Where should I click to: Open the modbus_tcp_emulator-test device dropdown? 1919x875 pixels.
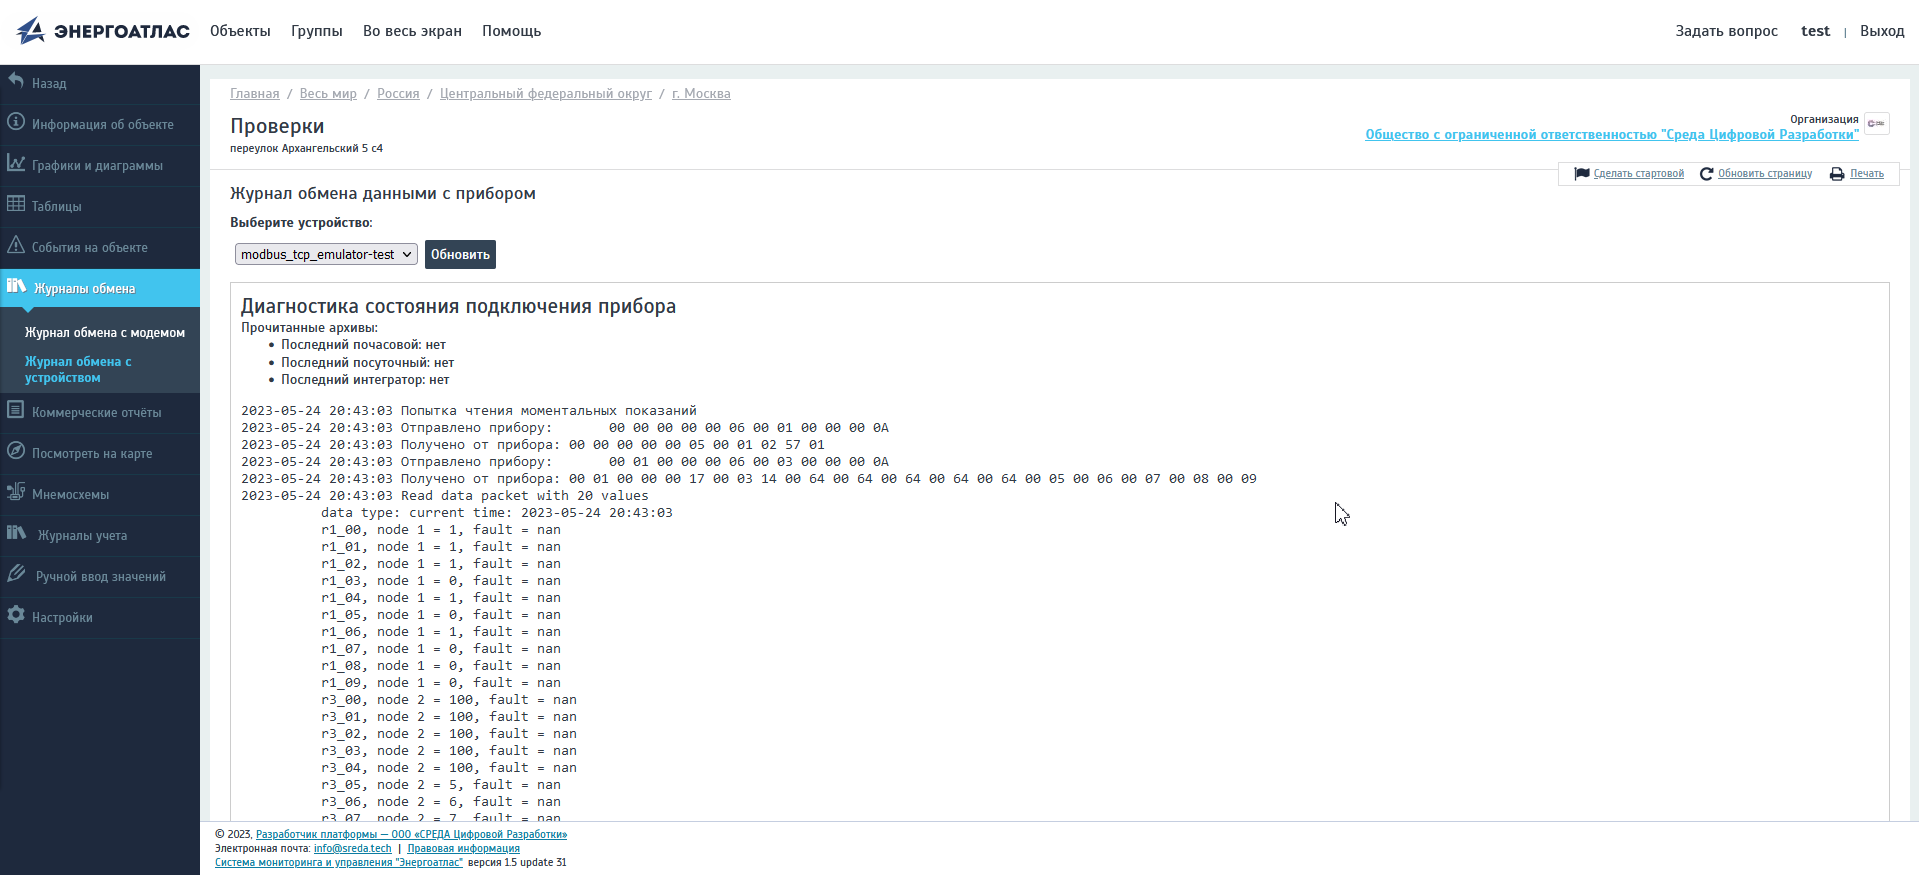[326, 255]
